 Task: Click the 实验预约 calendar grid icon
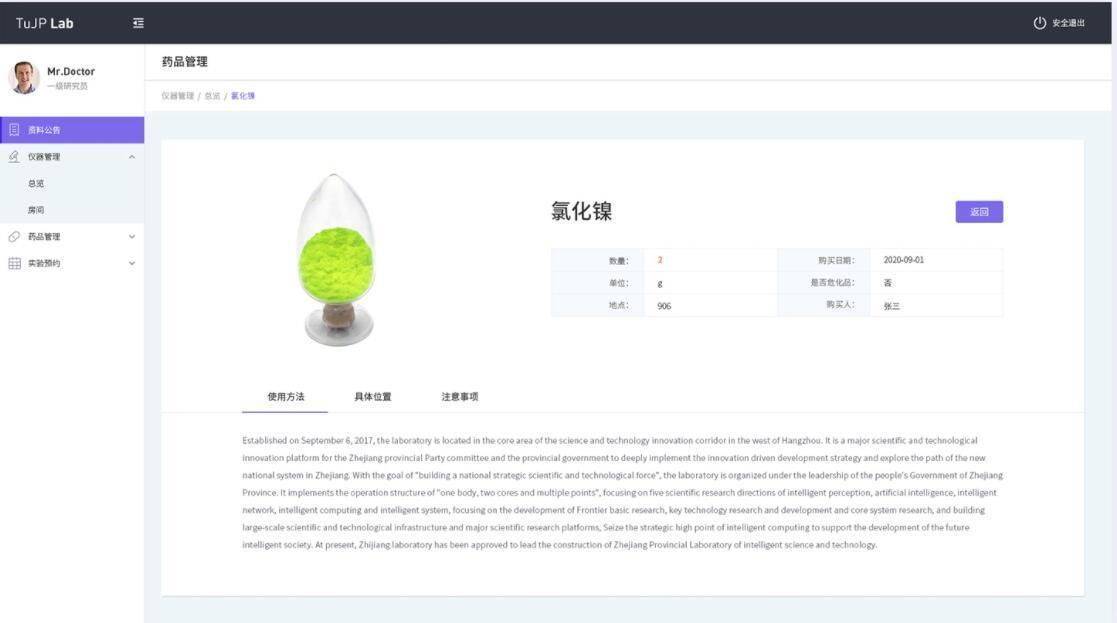coord(14,264)
